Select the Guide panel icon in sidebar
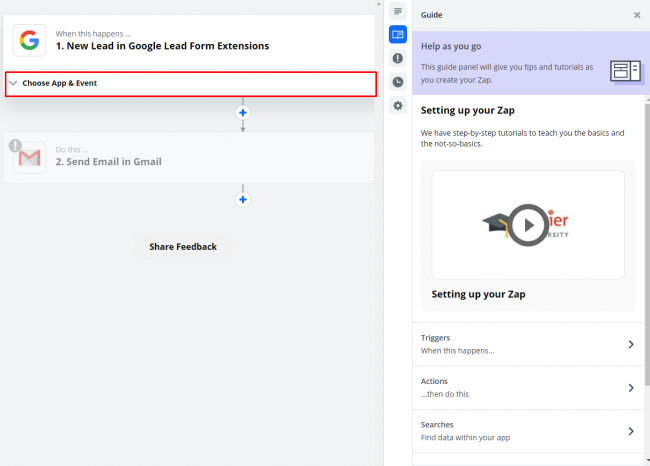 point(398,34)
